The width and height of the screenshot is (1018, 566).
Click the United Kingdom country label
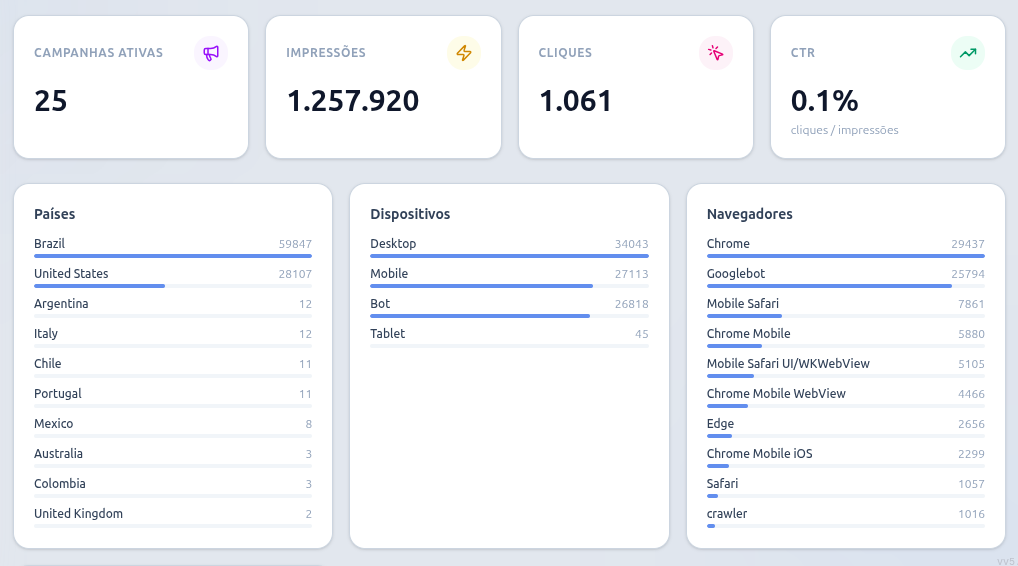point(79,513)
